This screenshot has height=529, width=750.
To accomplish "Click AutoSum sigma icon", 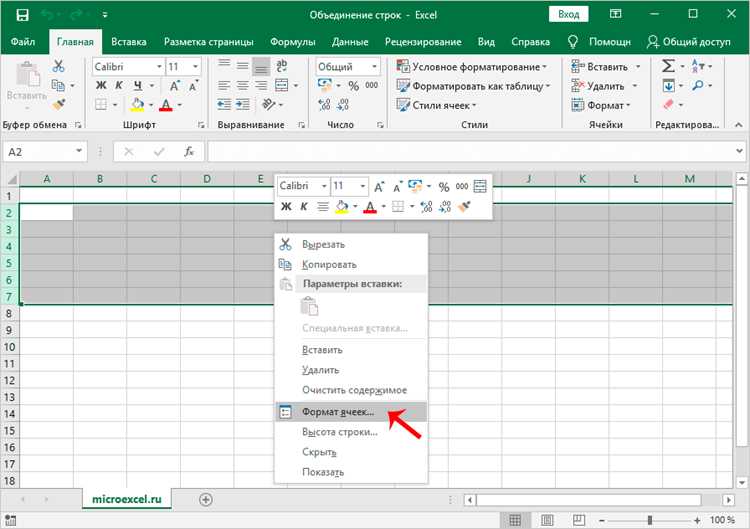I will tap(668, 66).
